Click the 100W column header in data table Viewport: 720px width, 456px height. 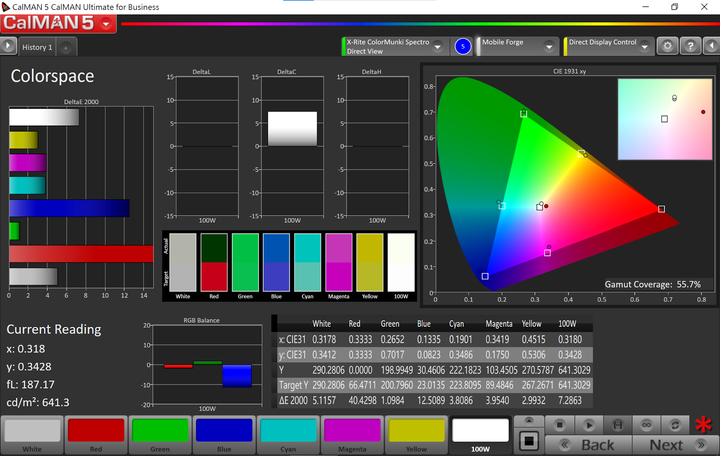pyautogui.click(x=567, y=324)
